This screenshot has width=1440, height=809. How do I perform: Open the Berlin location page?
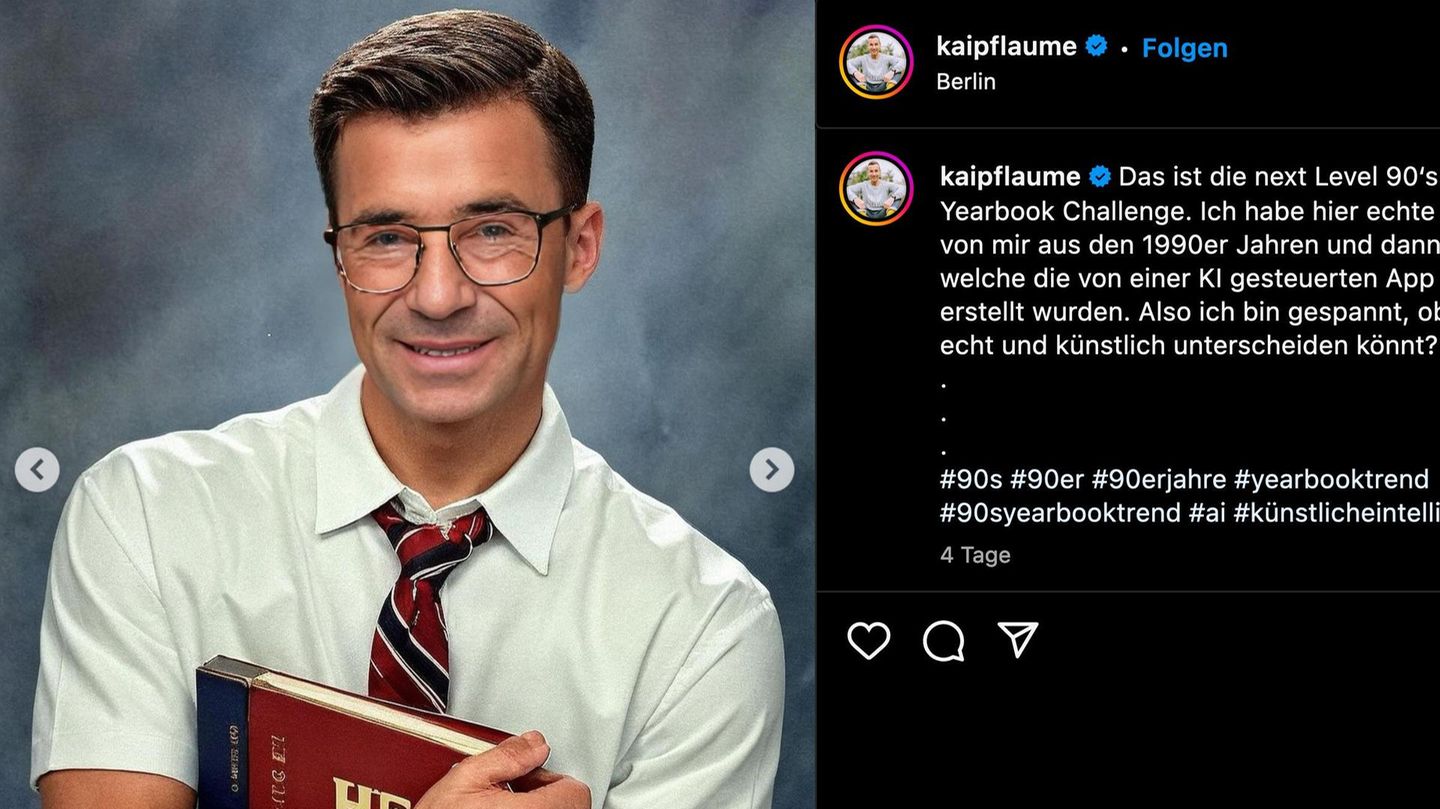[x=968, y=82]
